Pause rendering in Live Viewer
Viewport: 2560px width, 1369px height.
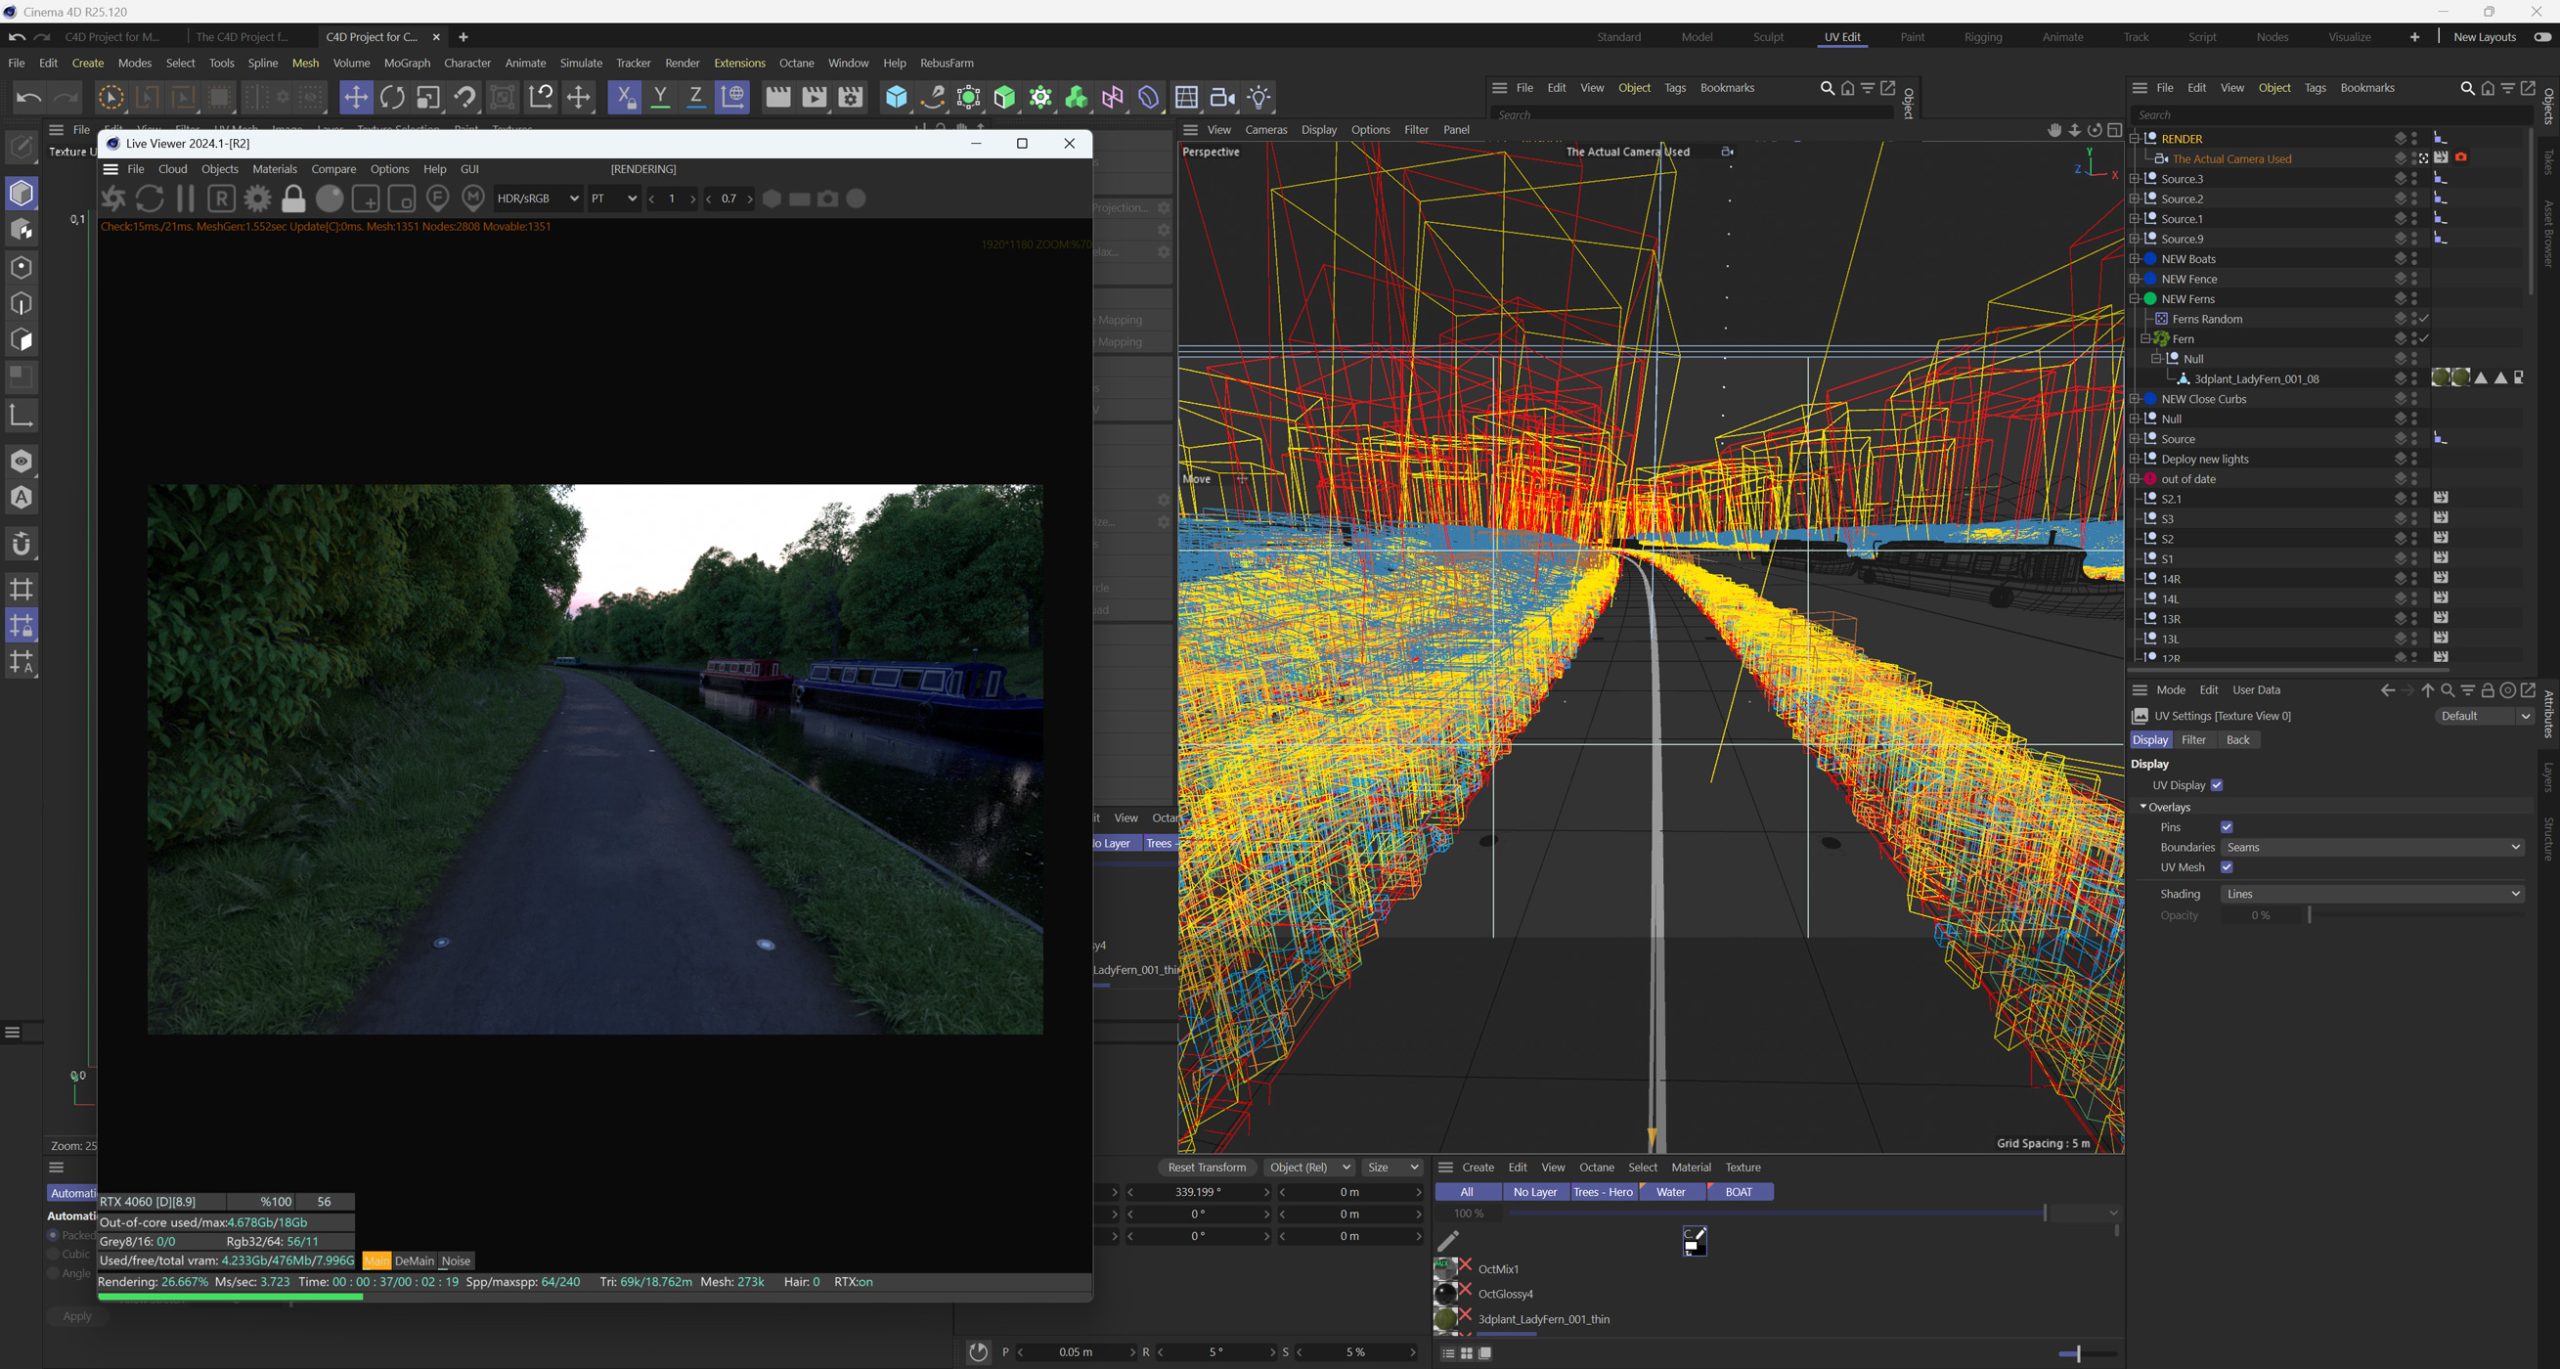coord(185,198)
